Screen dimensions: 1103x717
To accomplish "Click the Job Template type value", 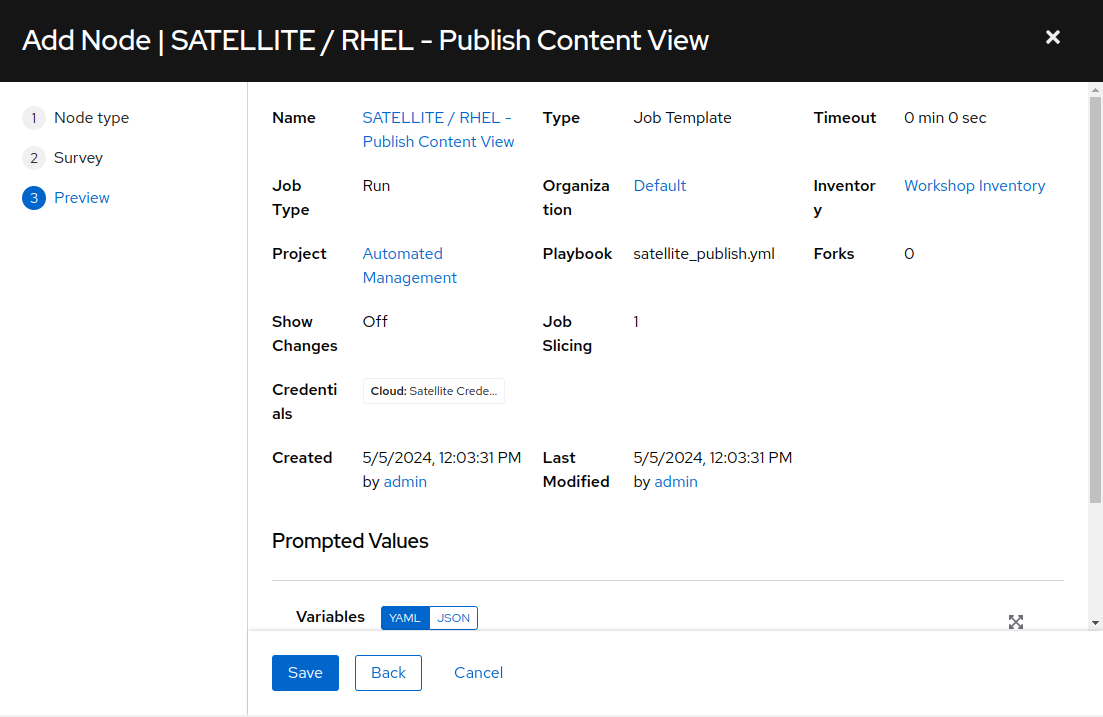I will (x=682, y=118).
